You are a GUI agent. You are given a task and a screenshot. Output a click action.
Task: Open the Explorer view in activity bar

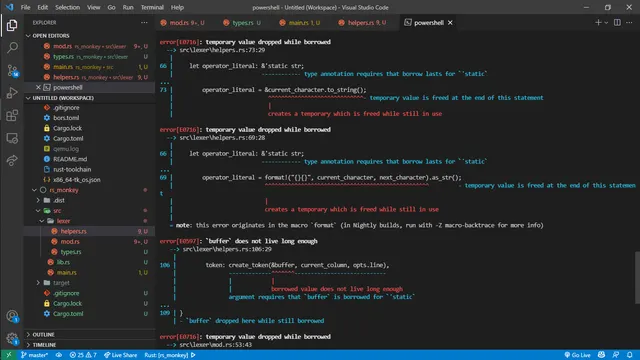point(12,25)
